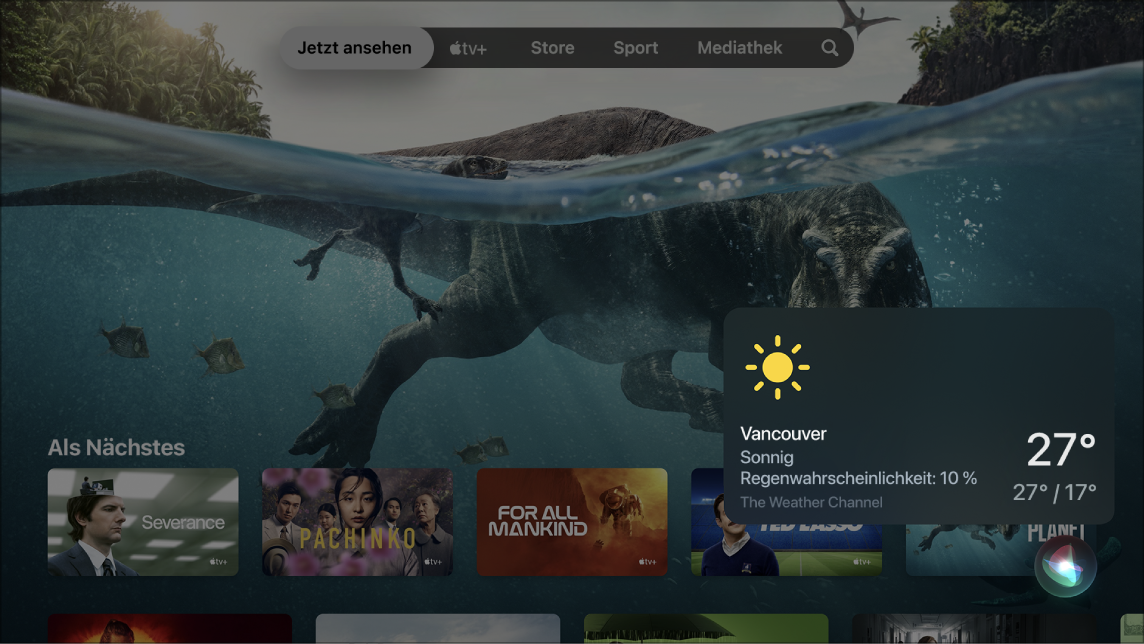
Task: Go to the Mediathek tab
Action: [739, 48]
